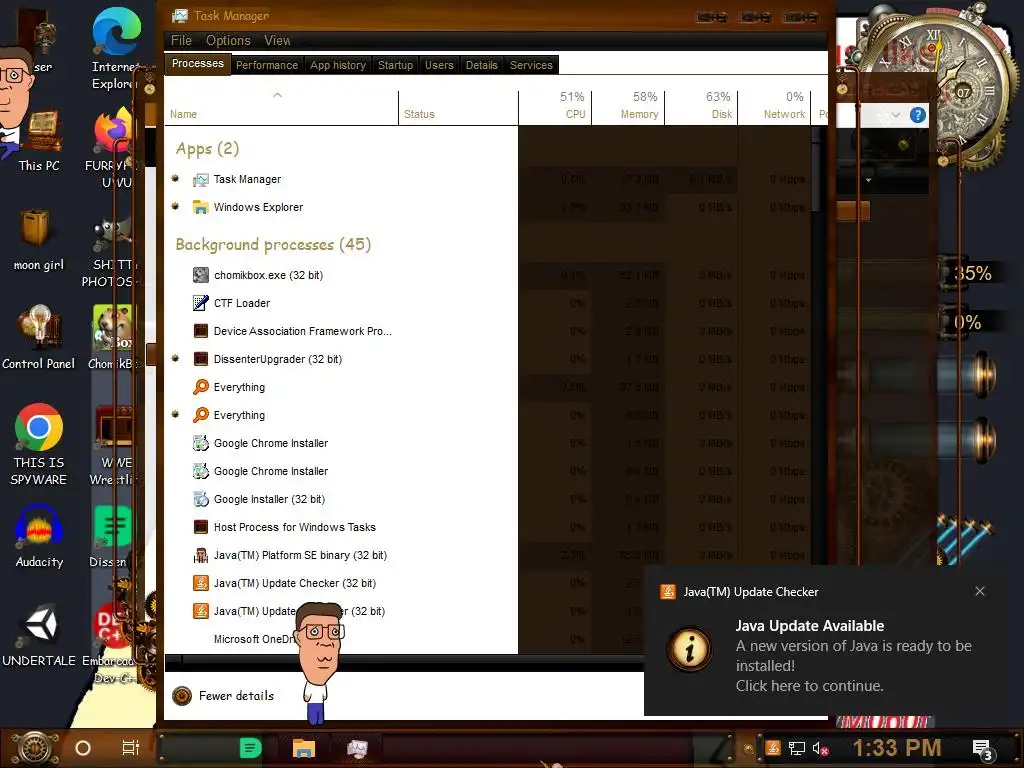Click the Google Installer (32 bit) icon

pos(200,499)
